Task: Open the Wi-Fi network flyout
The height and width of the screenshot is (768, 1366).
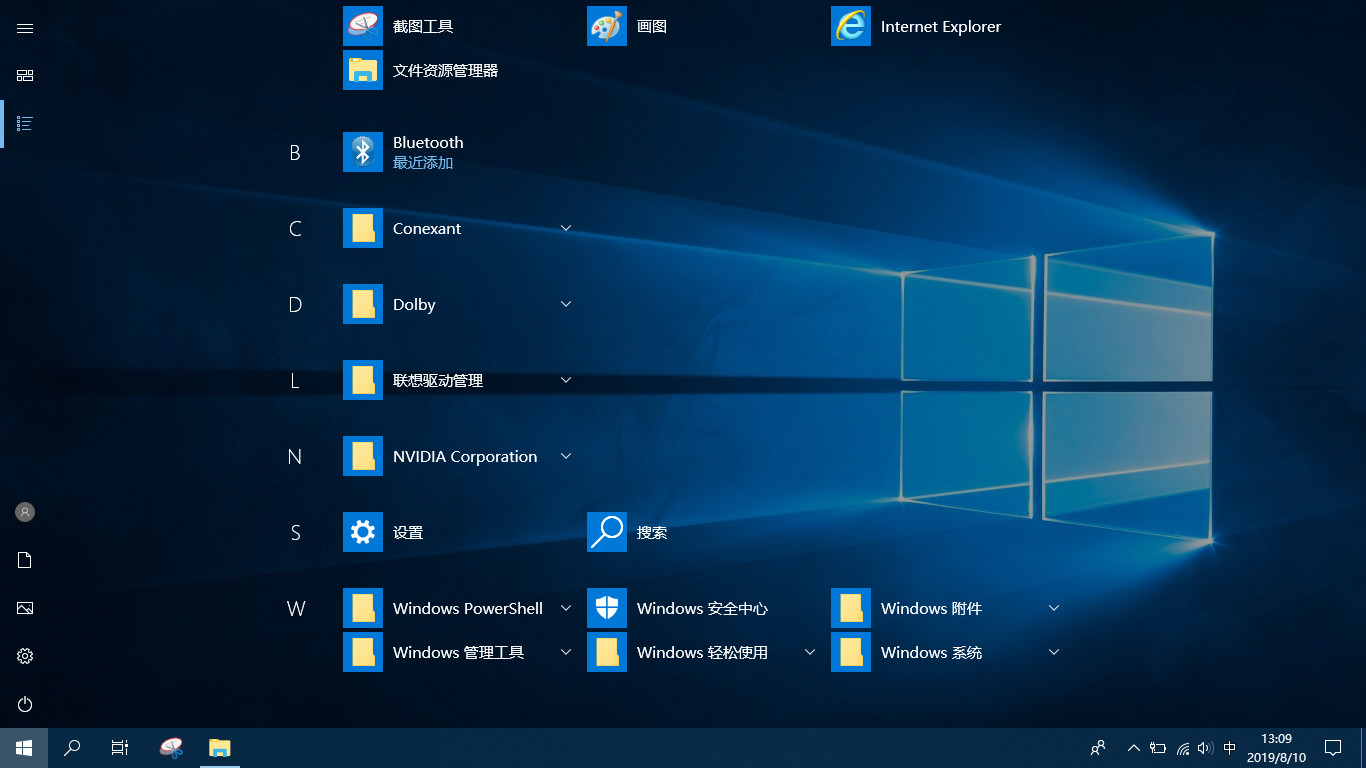Action: (x=1183, y=748)
